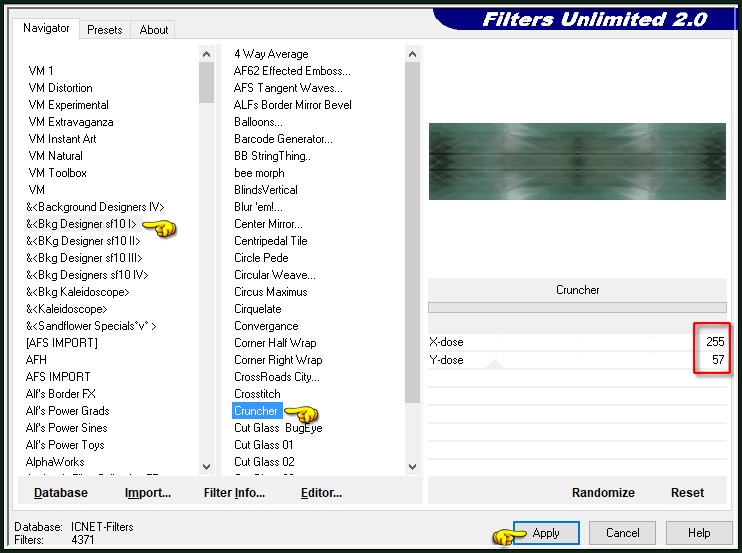742x553 pixels.
Task: Choose Cut Glass 01 filter
Action: [264, 445]
